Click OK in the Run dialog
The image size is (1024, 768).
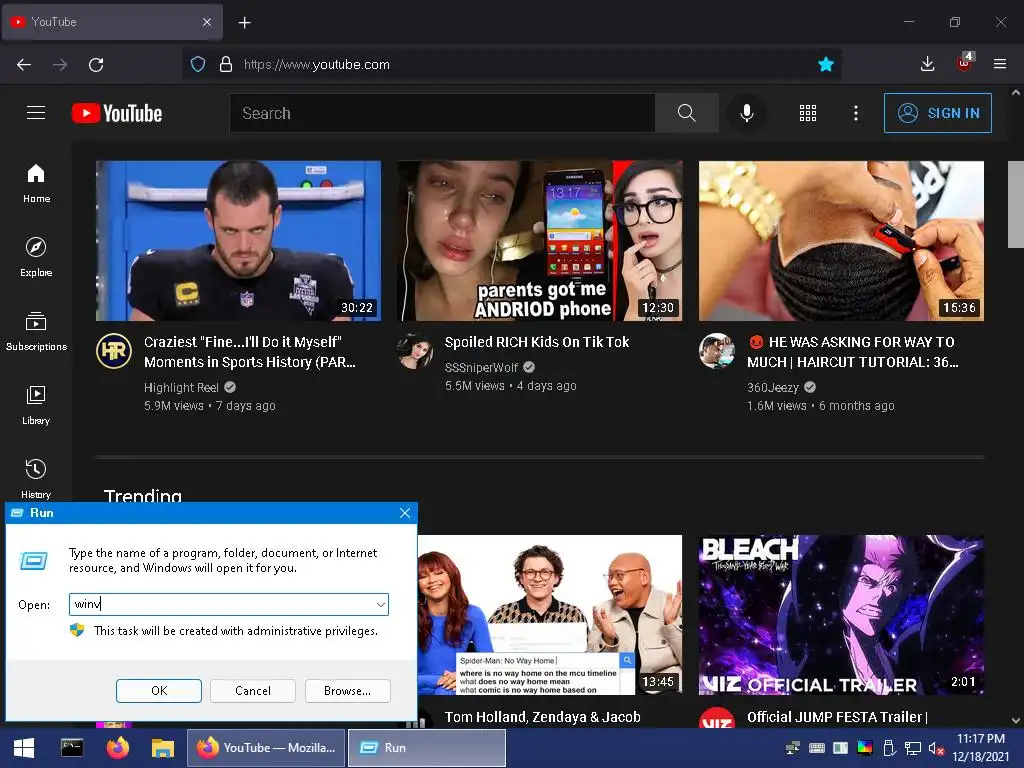(x=159, y=691)
